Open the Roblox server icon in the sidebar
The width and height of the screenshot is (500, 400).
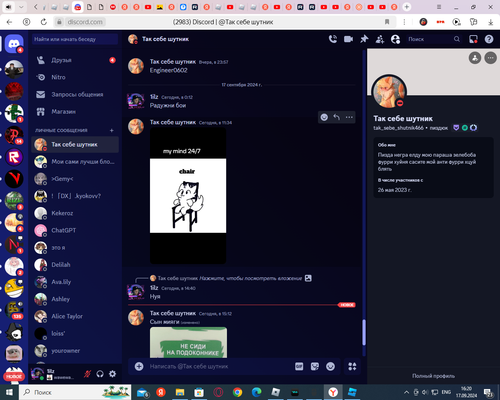[14, 157]
